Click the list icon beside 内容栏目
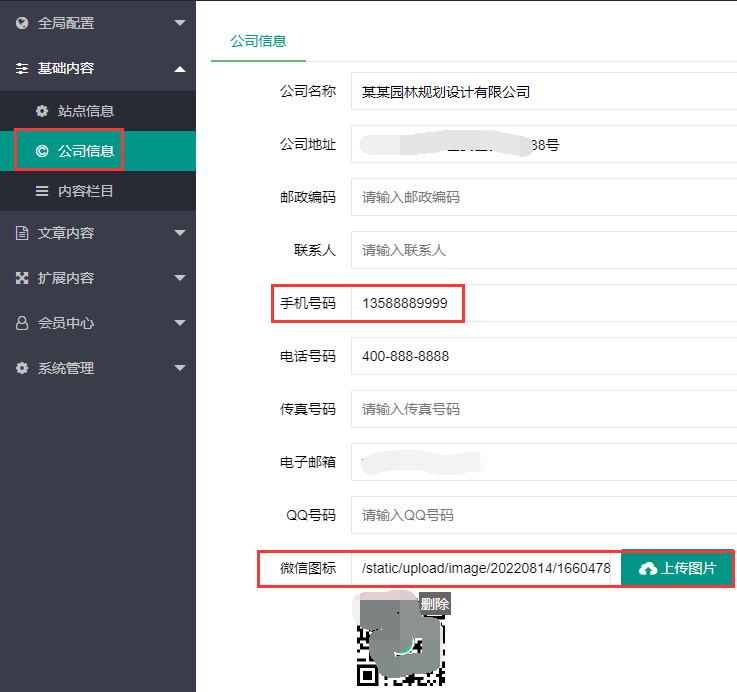This screenshot has height=692, width=737. [x=42, y=191]
